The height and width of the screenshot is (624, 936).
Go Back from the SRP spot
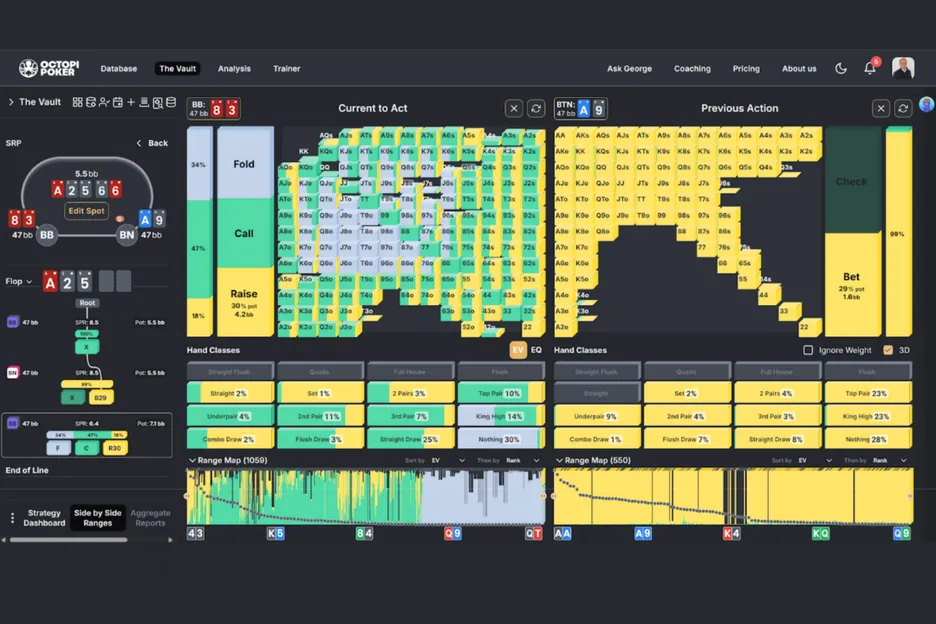(x=152, y=143)
